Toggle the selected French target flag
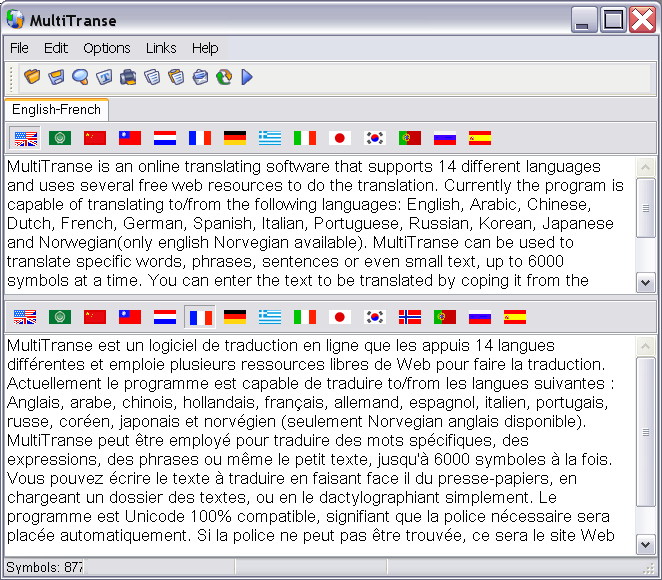This screenshot has width=662, height=580. pos(200,317)
